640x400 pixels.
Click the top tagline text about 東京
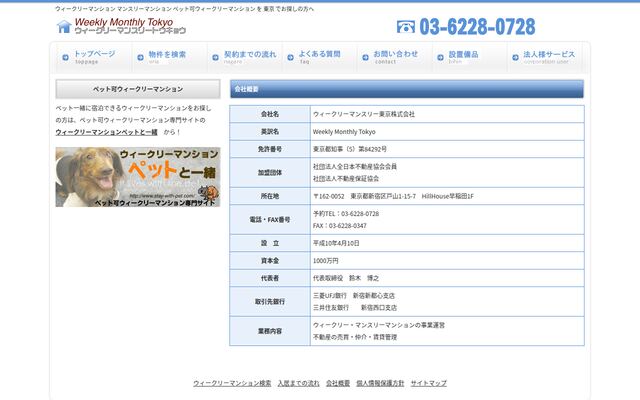pyautogui.click(x=184, y=9)
